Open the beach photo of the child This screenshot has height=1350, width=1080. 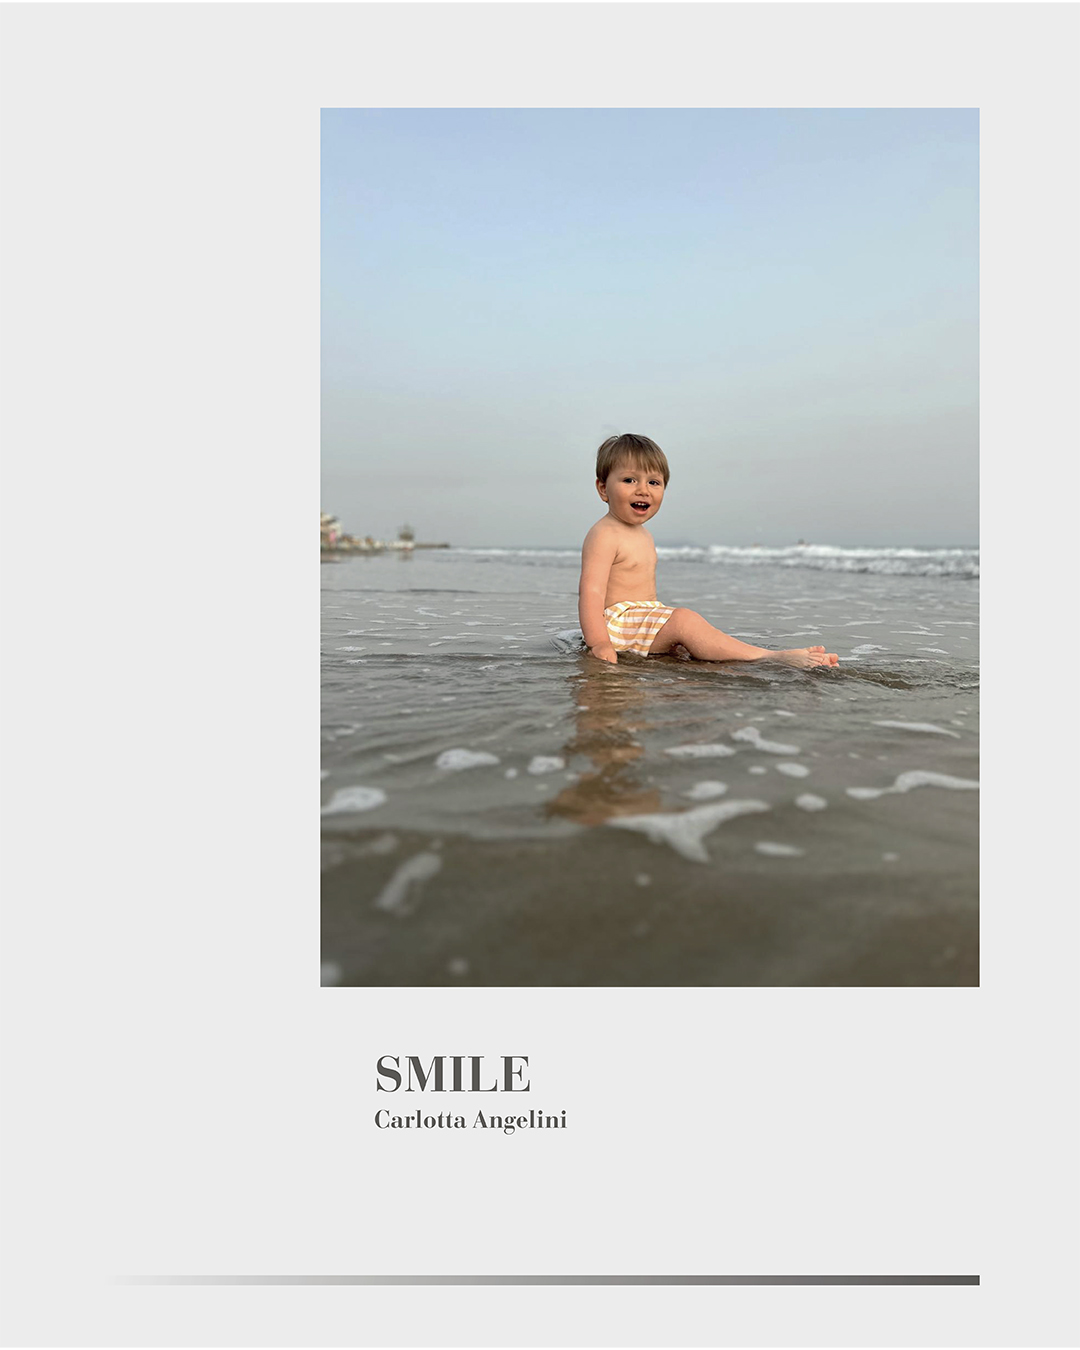(x=649, y=547)
